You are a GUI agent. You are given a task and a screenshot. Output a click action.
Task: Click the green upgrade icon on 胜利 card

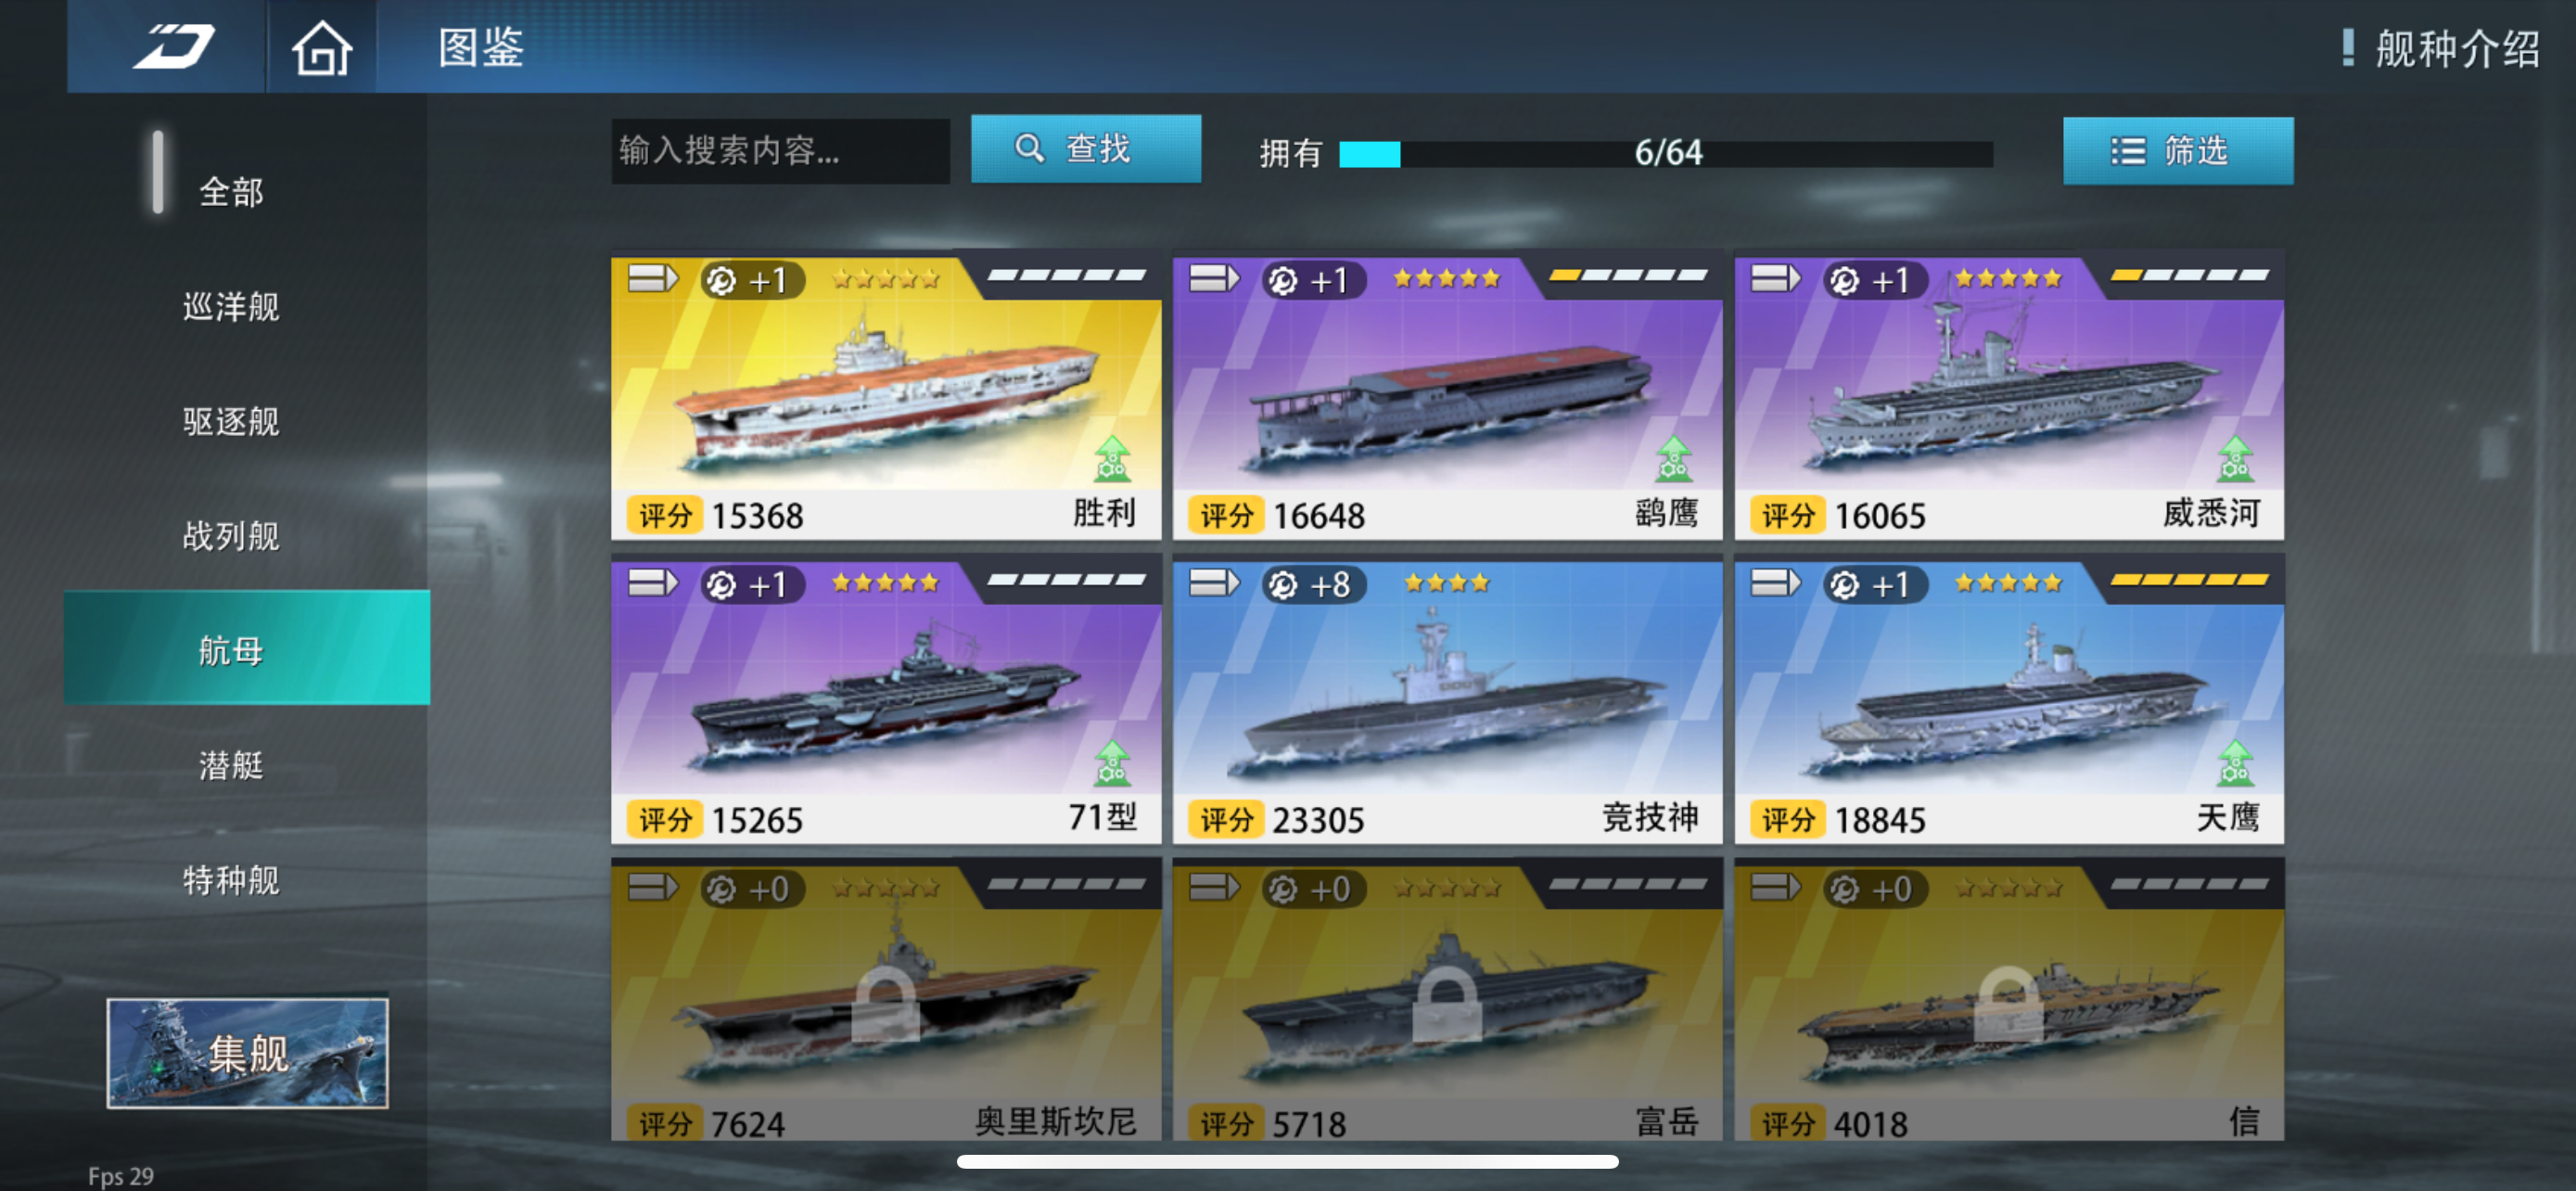point(1111,459)
